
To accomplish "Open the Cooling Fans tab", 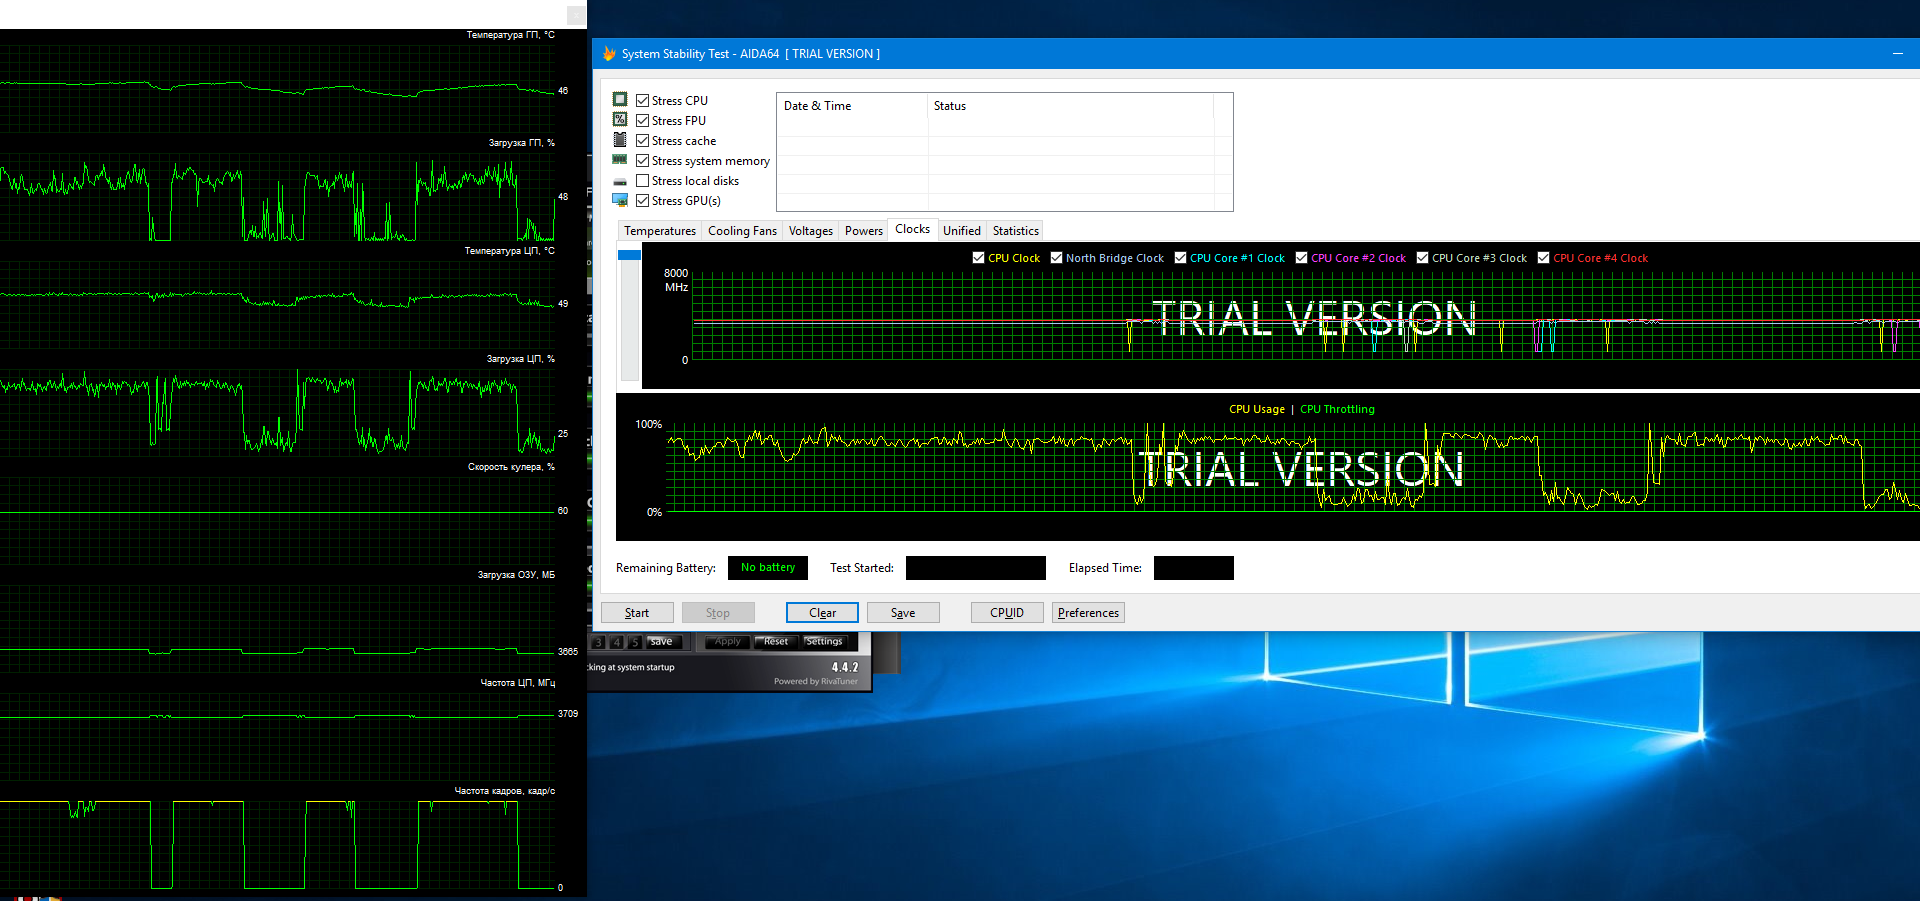I will point(742,231).
